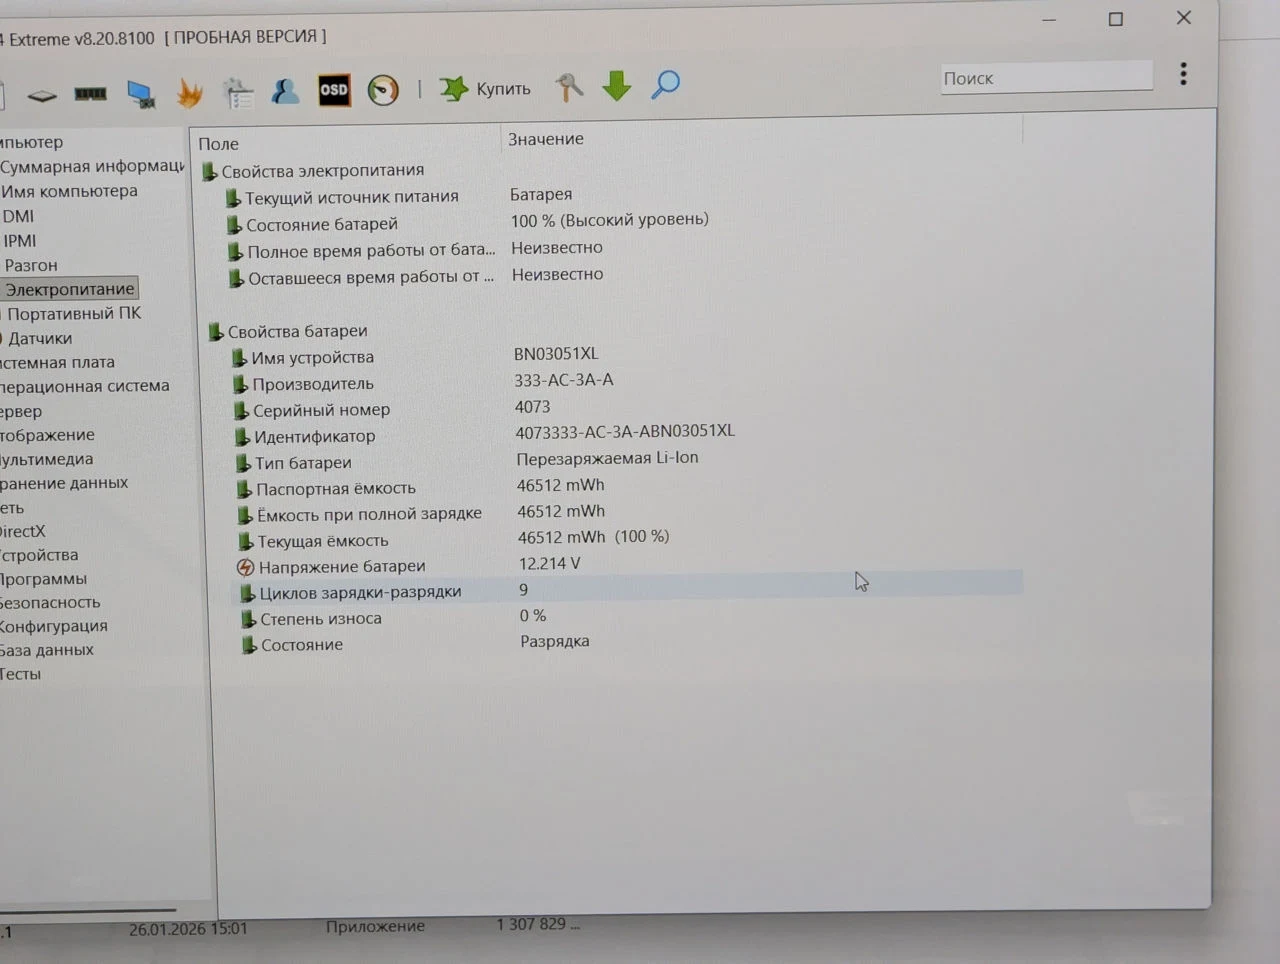
Task: Open the monitor and GPU benchmark icon
Action: coord(141,94)
